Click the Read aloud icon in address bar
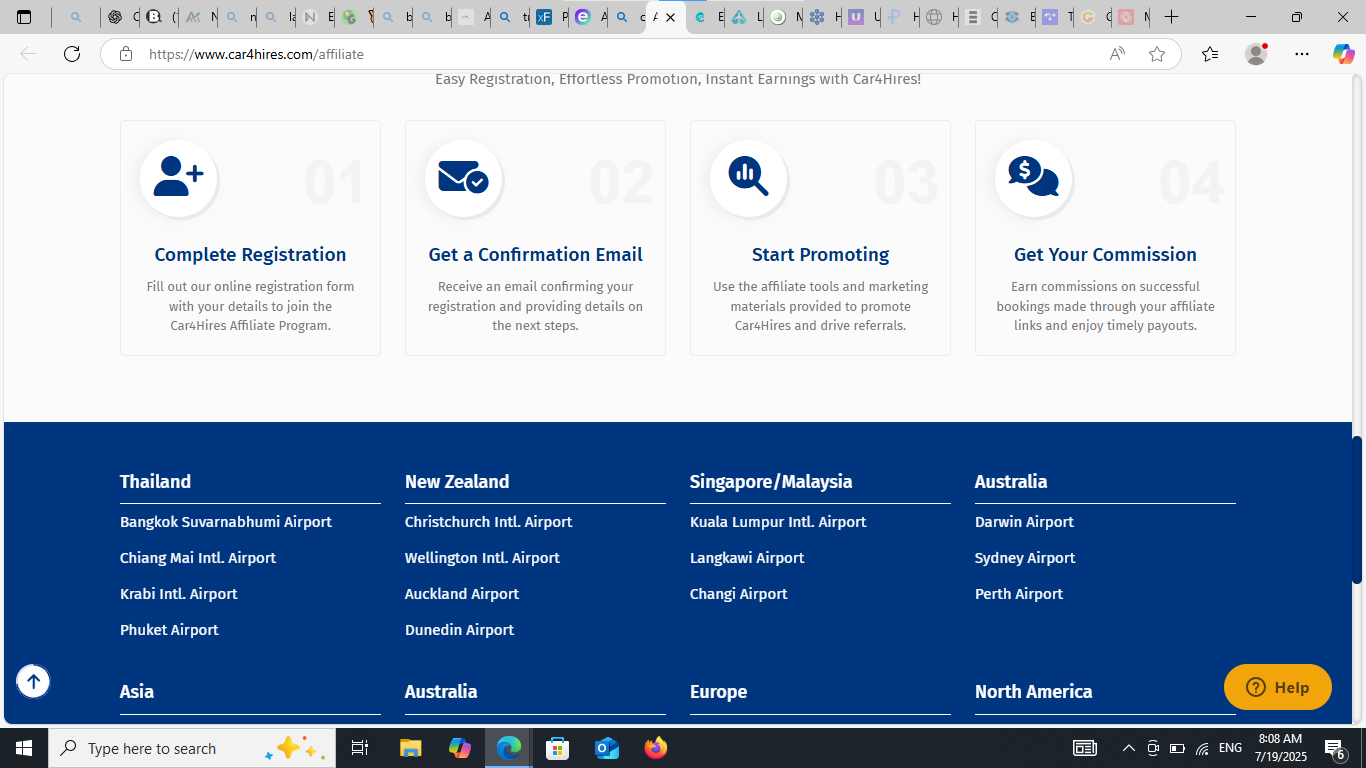Screen dimensions: 1366x768 point(1117,54)
